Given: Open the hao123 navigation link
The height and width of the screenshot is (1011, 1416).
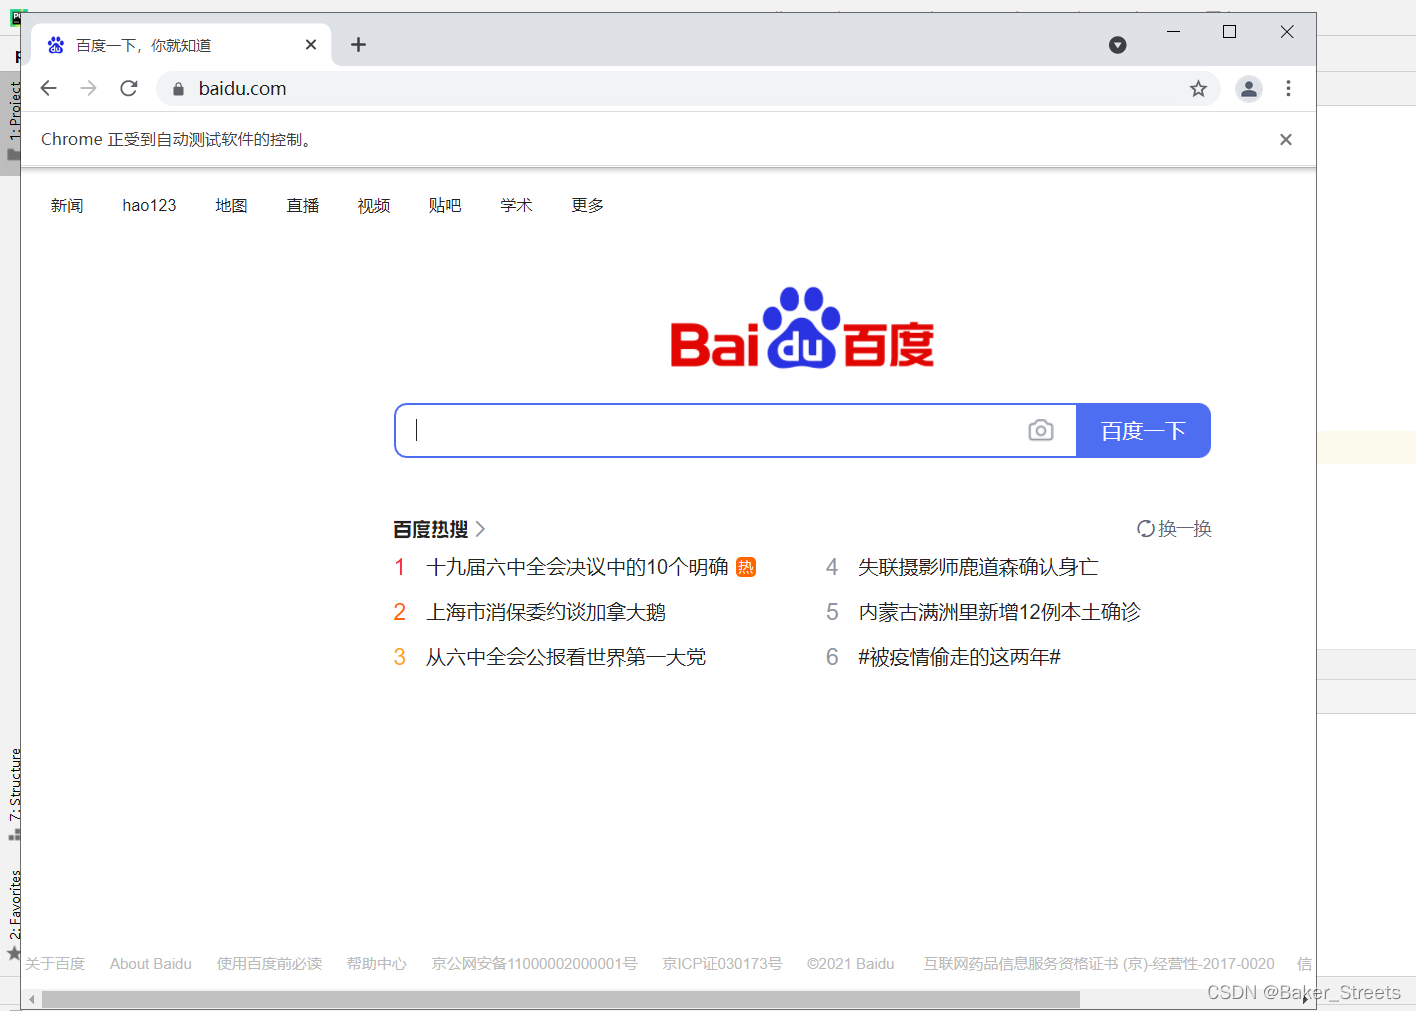Looking at the screenshot, I should pos(149,206).
